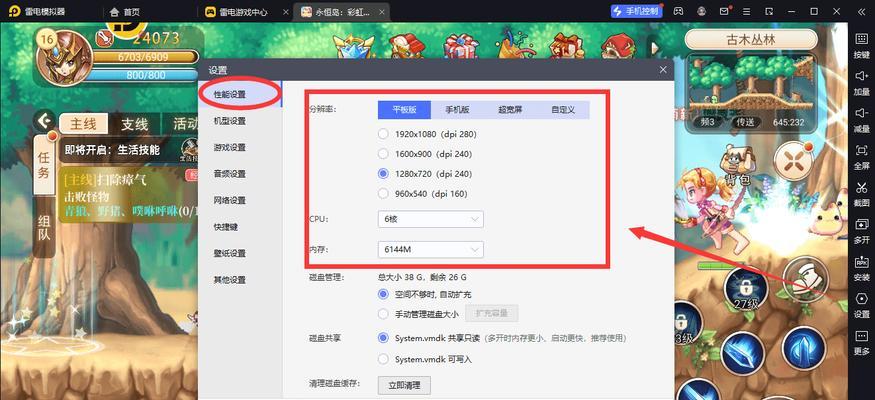The width and height of the screenshot is (875, 400).
Task: Open 游戏设置 in settings sidebar
Action: (x=239, y=148)
